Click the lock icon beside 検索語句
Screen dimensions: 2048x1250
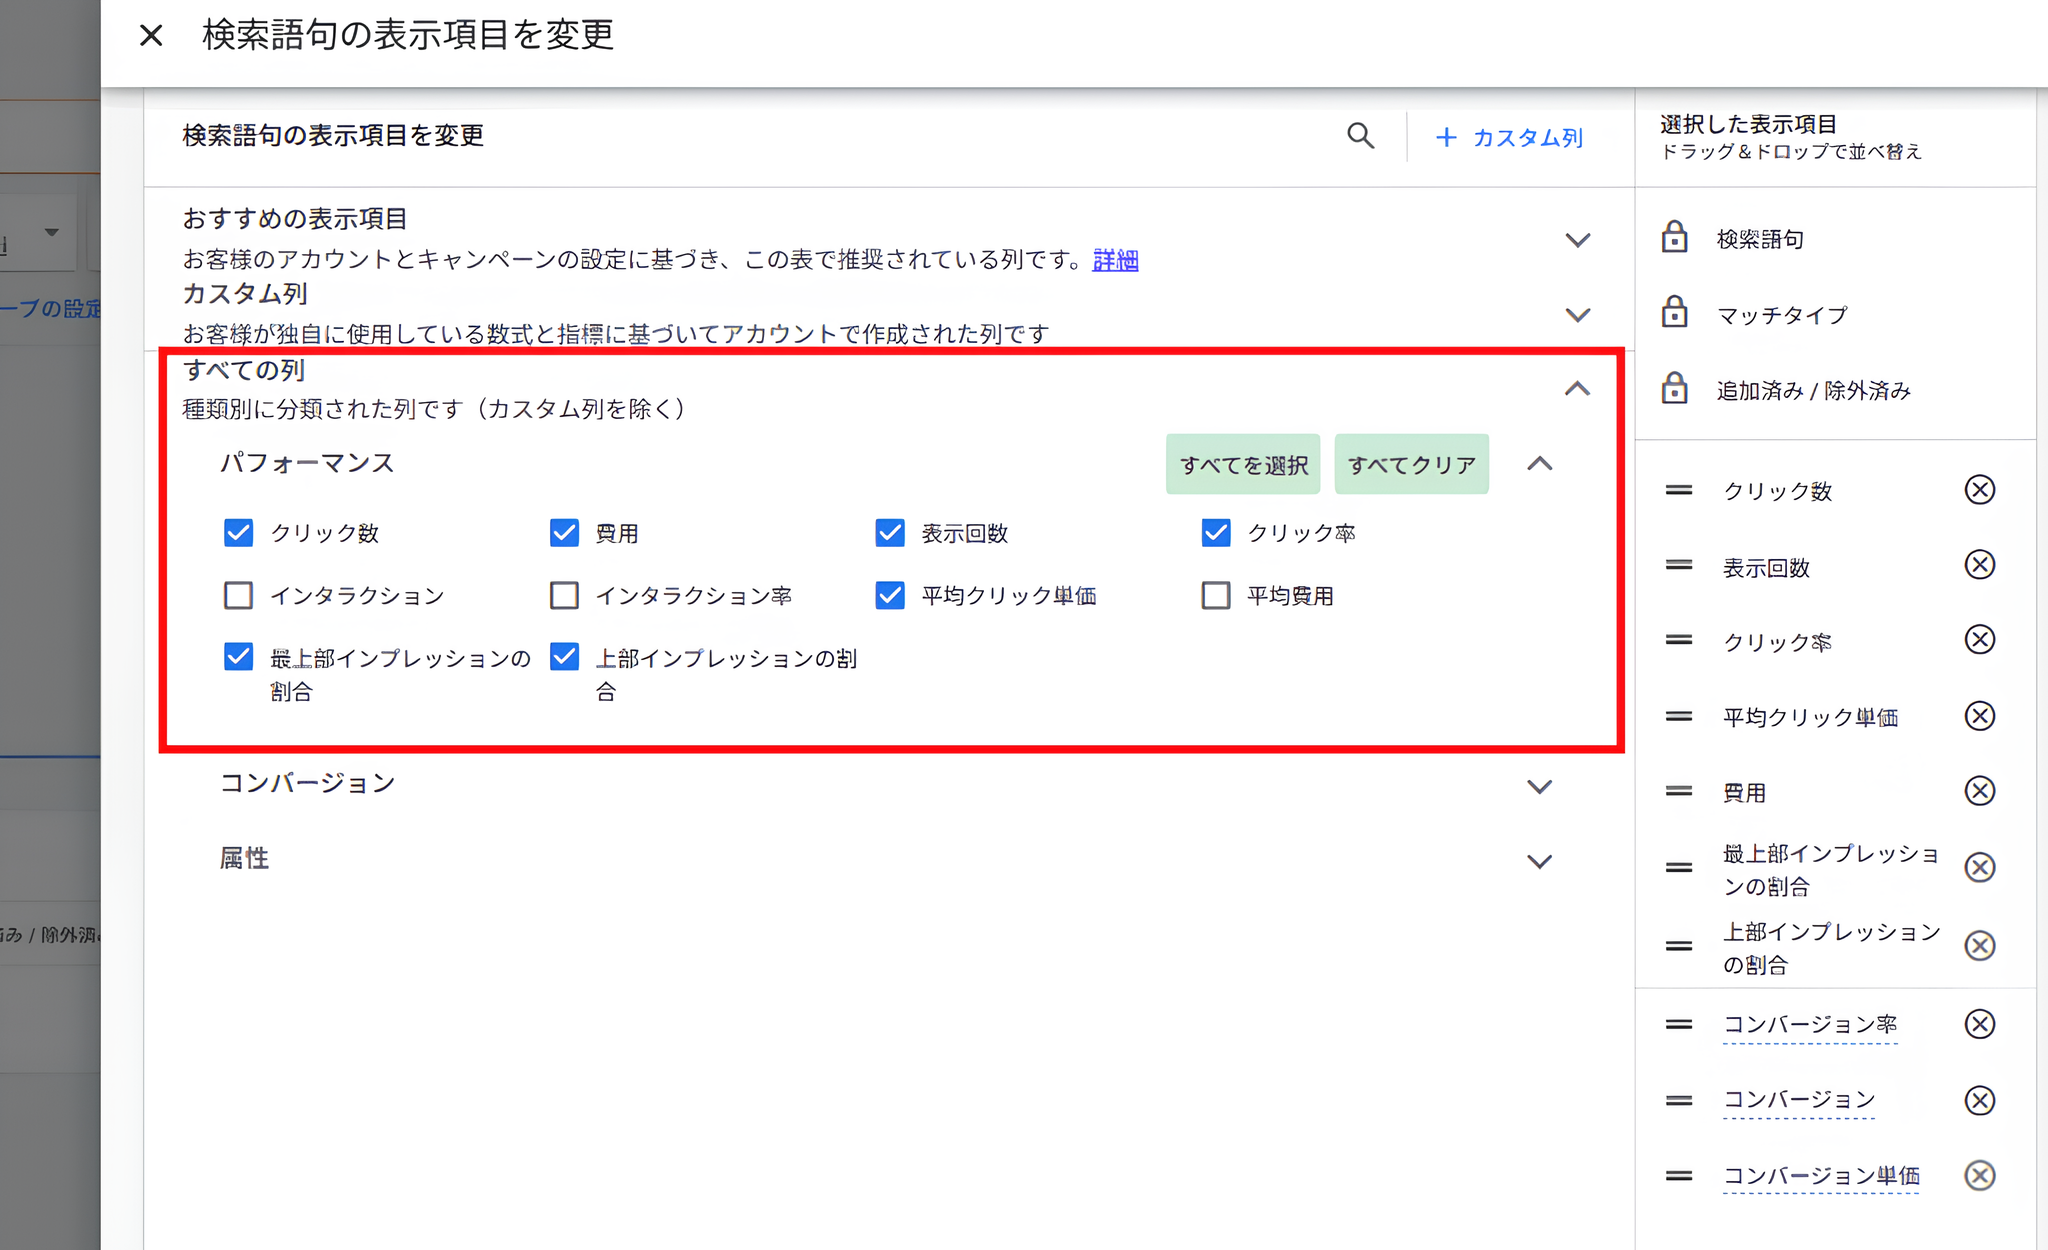click(x=1674, y=238)
